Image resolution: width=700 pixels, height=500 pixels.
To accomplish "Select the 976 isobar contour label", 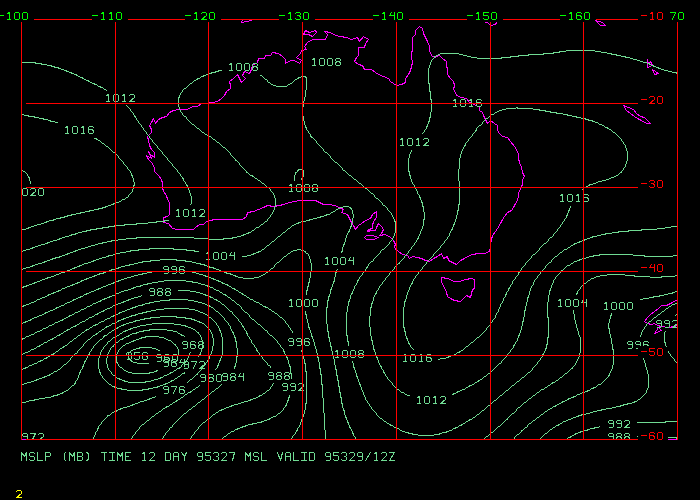I will coord(174,390).
